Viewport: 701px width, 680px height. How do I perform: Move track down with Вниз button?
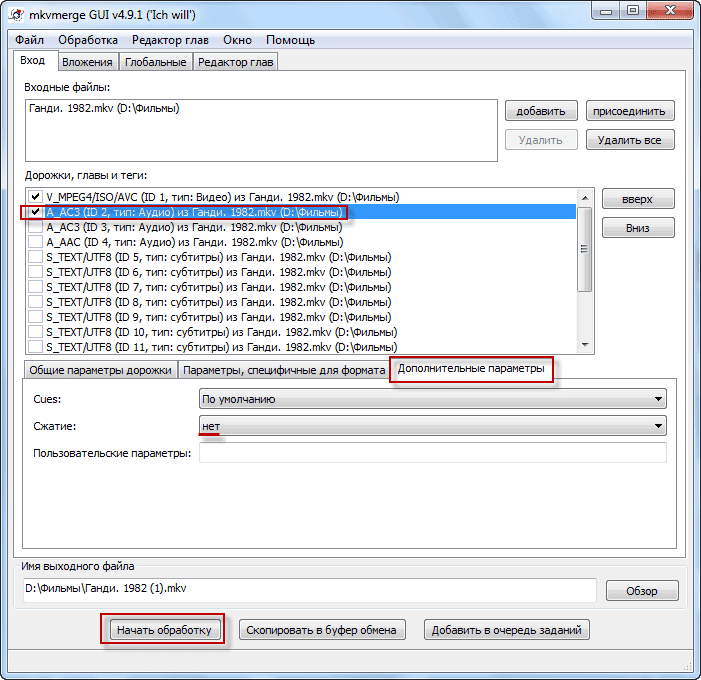(638, 228)
